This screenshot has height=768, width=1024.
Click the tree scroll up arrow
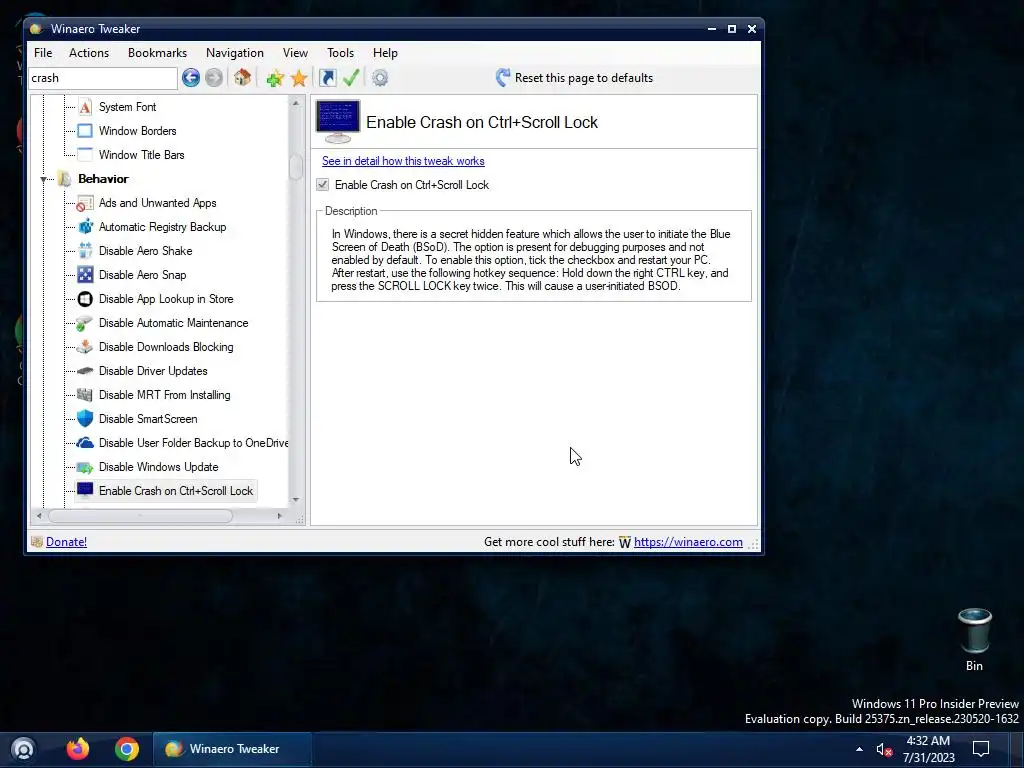click(296, 103)
